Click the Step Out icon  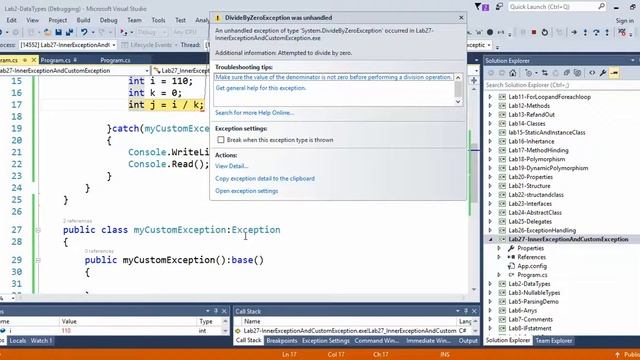pyautogui.click(x=607, y=32)
